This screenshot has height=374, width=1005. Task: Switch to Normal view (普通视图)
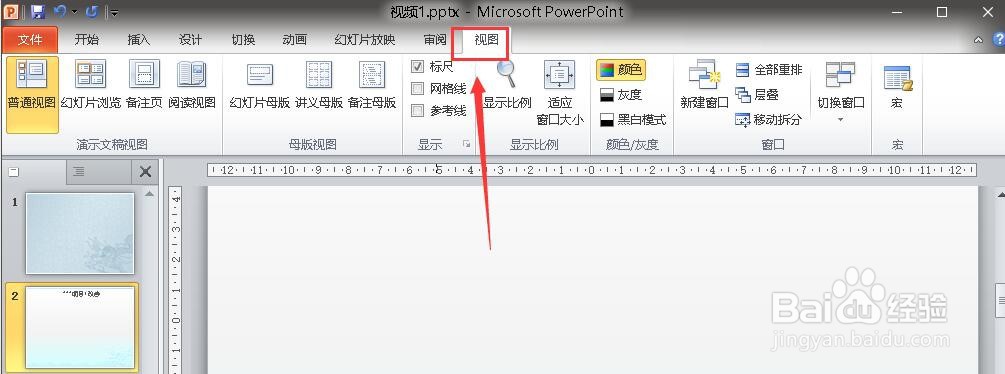[33, 94]
